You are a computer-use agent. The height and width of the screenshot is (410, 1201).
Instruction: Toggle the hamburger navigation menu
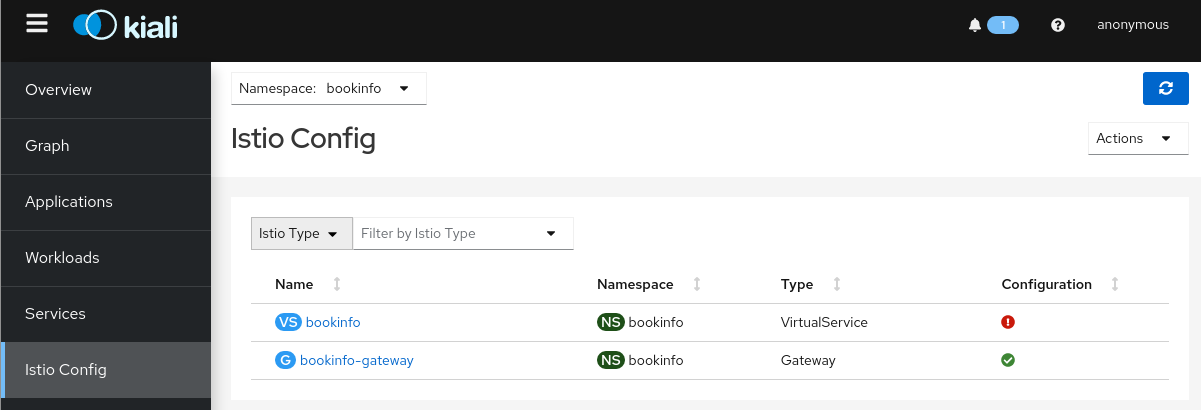37,24
